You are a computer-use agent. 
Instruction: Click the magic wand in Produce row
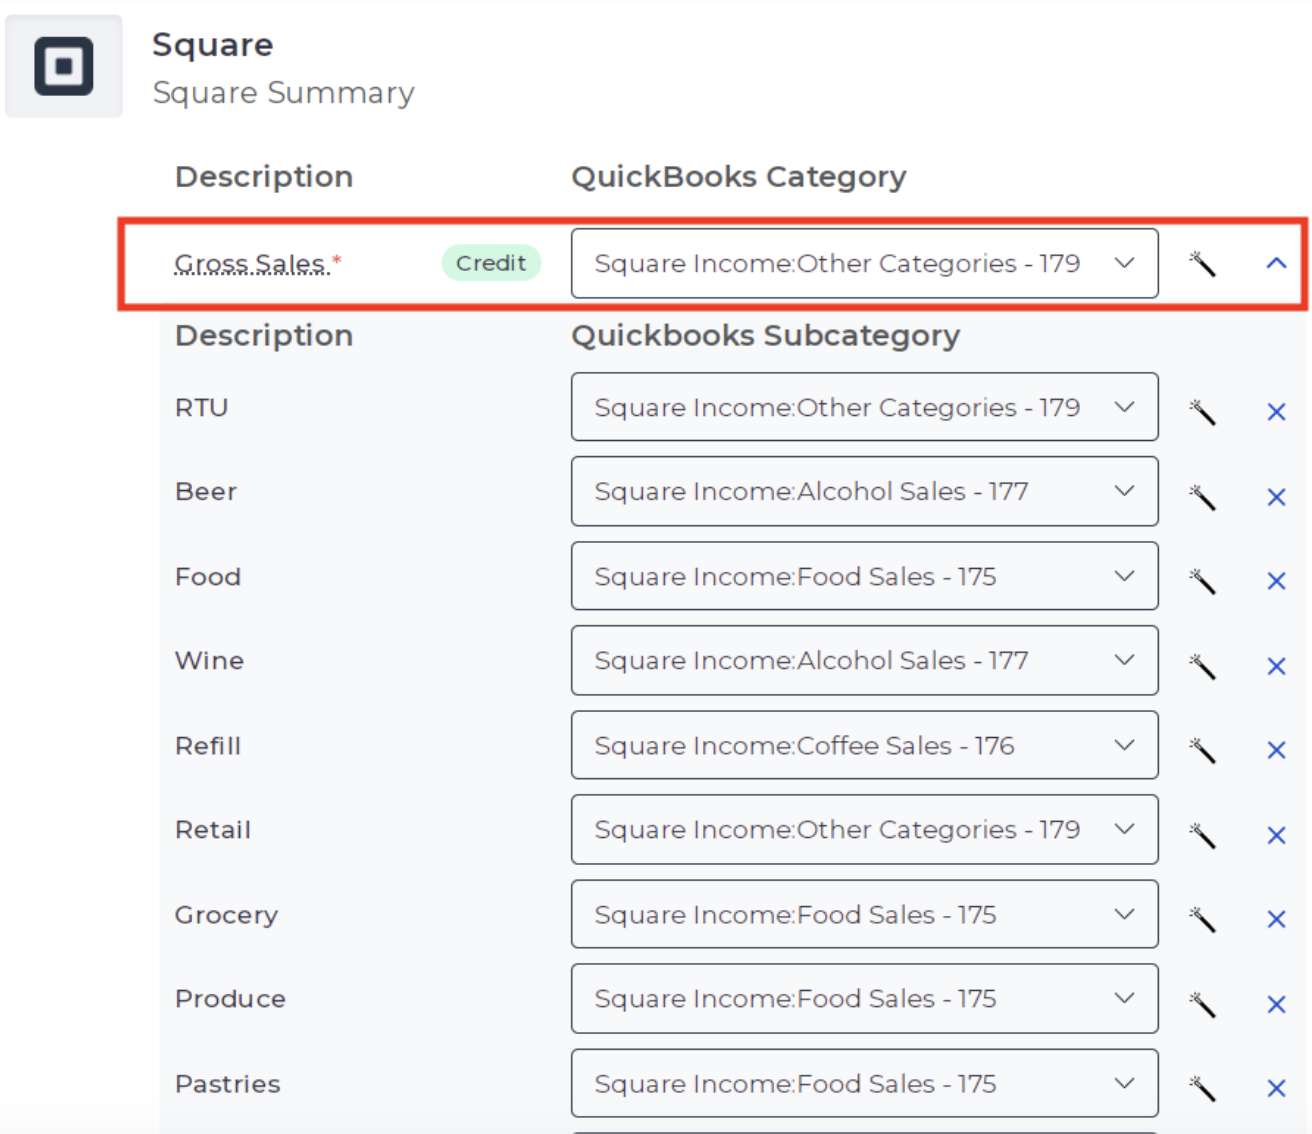tap(1202, 1003)
